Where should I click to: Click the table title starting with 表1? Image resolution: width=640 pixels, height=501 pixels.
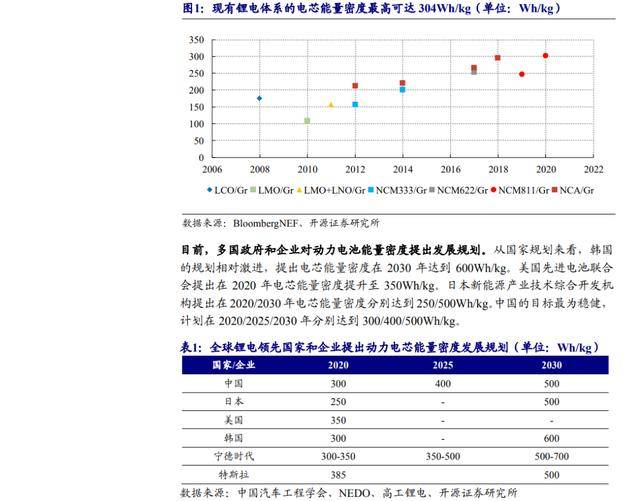pyautogui.click(x=390, y=347)
